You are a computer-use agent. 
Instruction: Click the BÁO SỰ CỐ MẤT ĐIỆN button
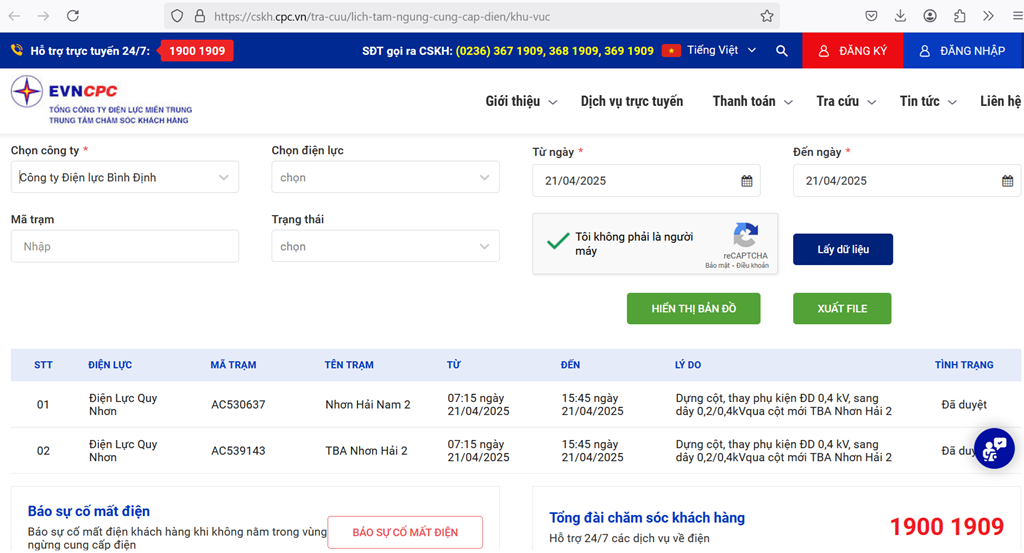tap(405, 532)
